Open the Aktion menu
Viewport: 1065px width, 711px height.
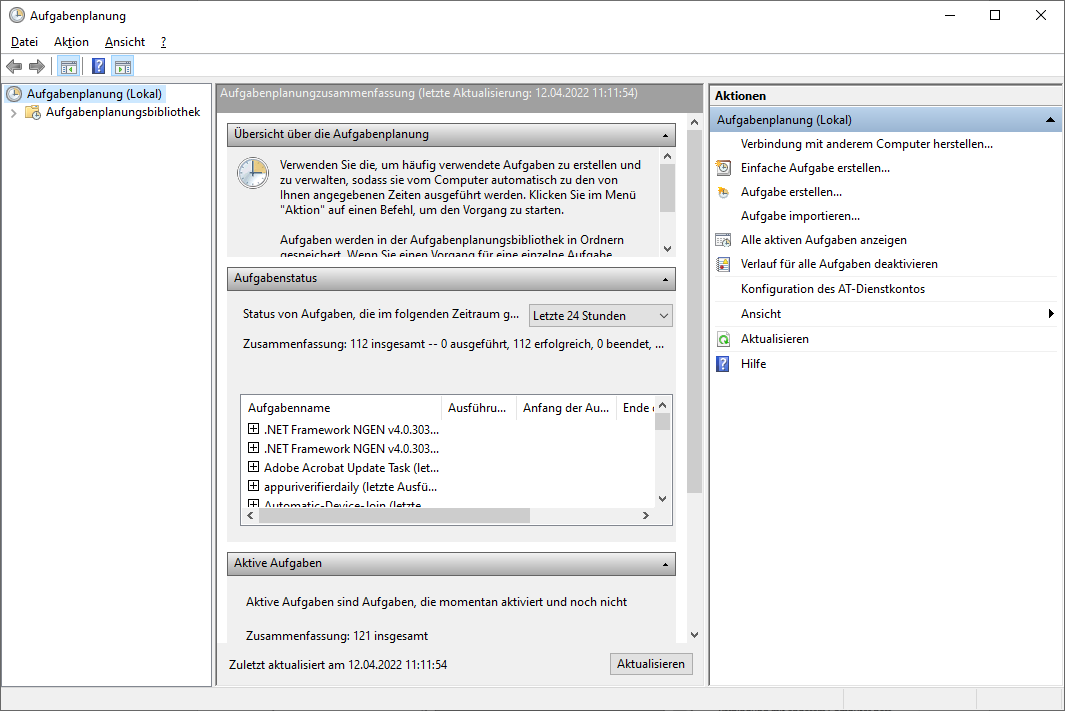point(71,42)
